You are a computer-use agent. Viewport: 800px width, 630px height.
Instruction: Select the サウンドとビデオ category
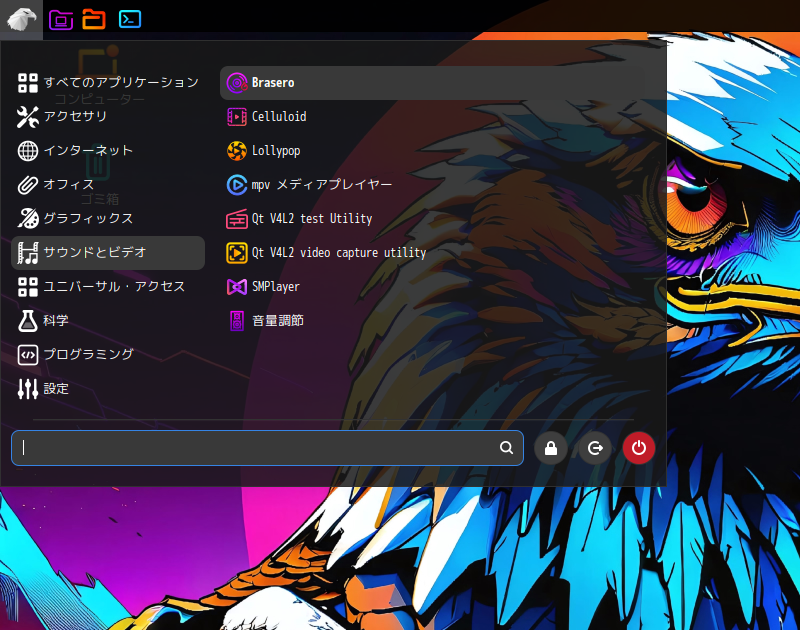pos(108,253)
